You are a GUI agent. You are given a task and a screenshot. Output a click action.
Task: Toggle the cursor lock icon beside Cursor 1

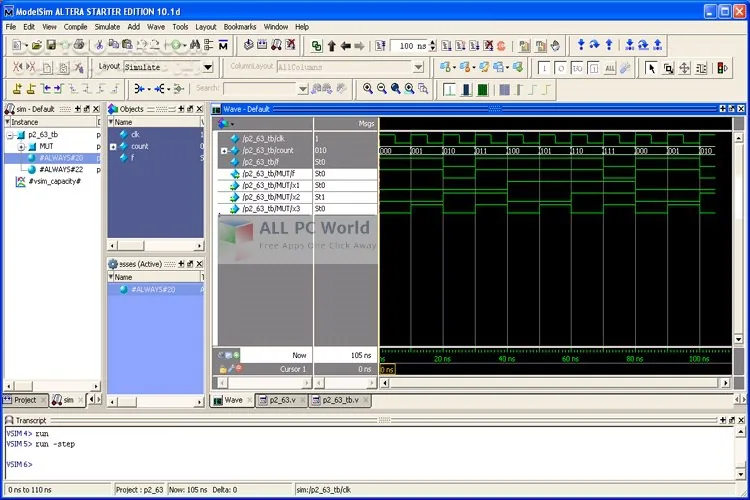click(223, 369)
